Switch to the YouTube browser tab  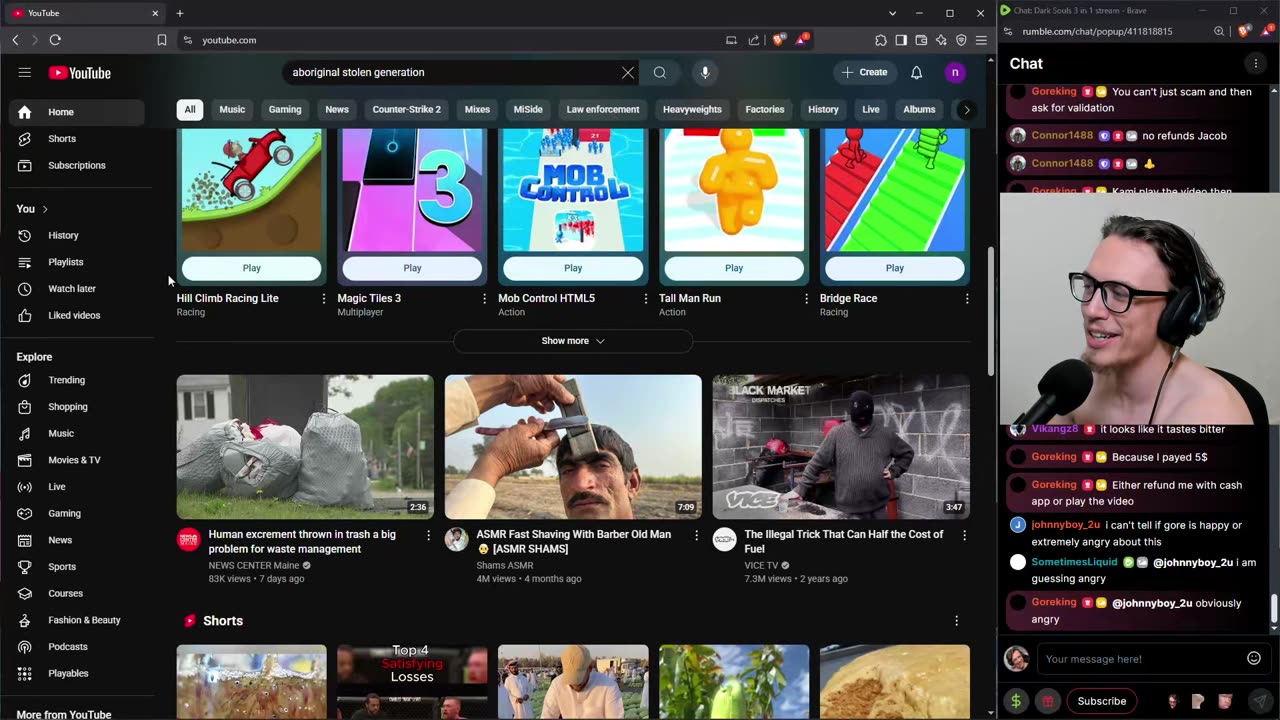[85, 13]
